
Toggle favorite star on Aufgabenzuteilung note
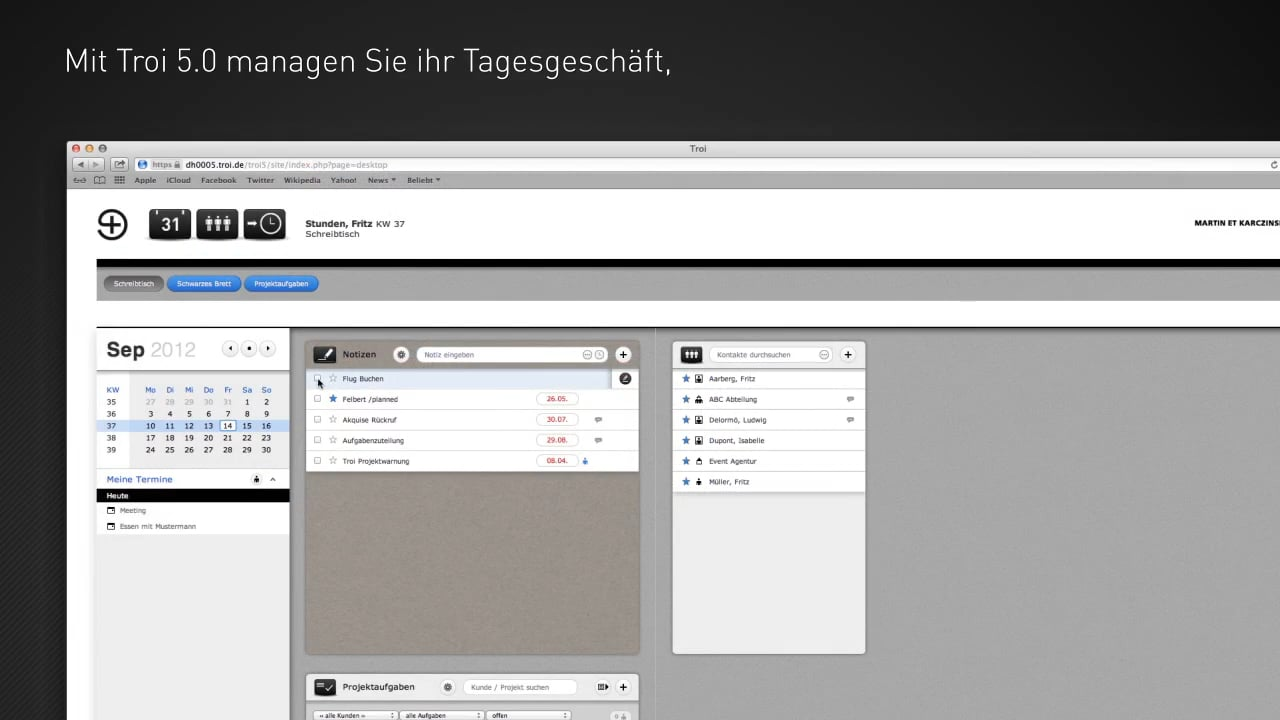[x=333, y=440]
